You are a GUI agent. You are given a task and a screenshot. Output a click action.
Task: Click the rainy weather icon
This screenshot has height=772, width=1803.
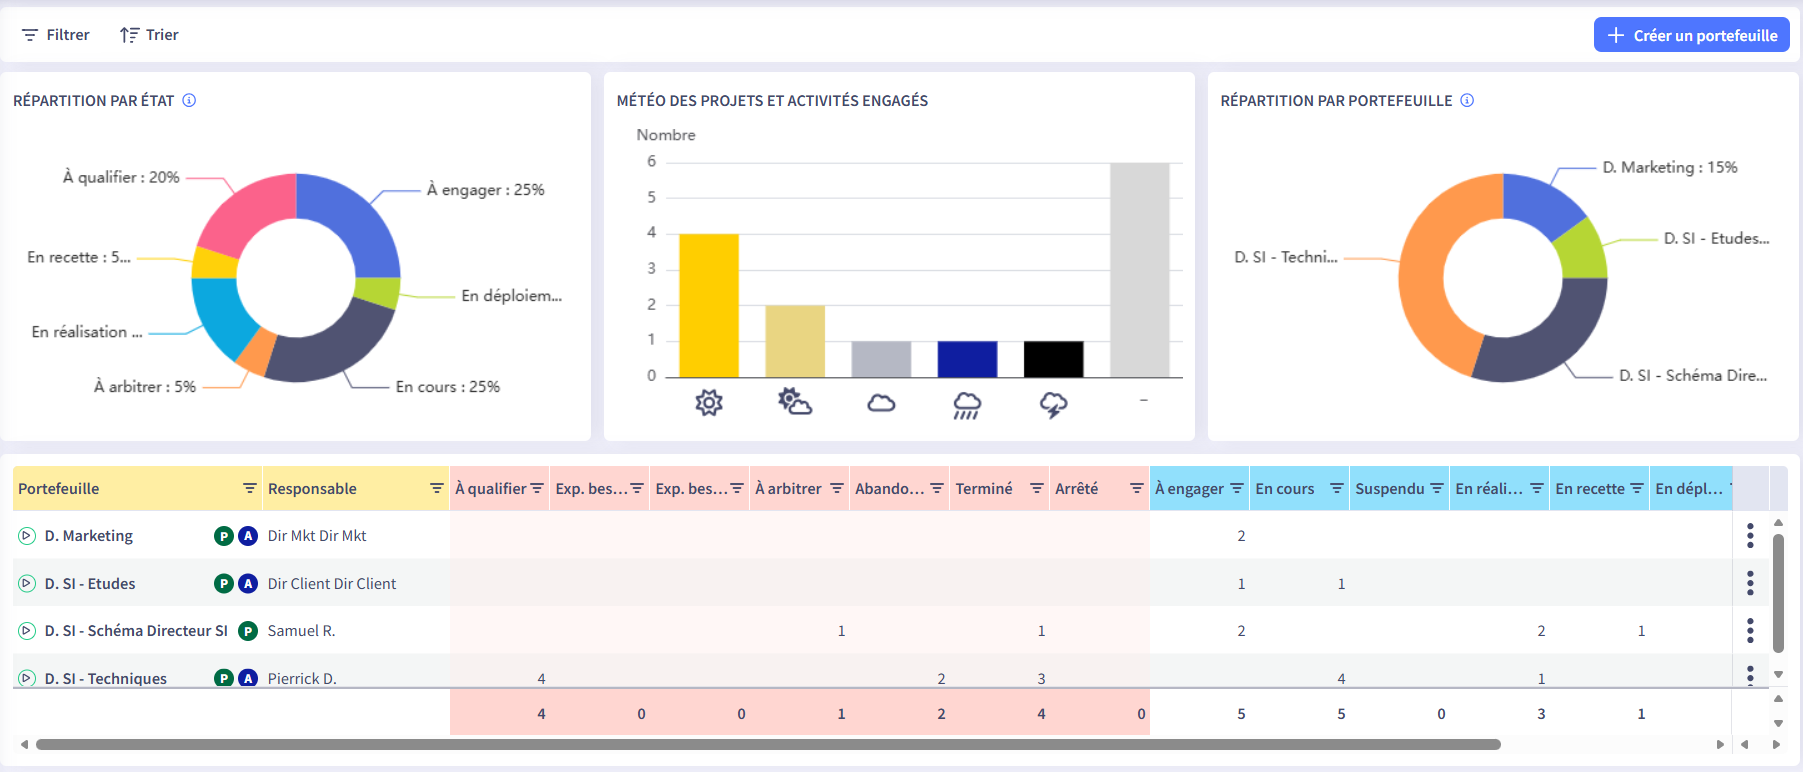967,404
